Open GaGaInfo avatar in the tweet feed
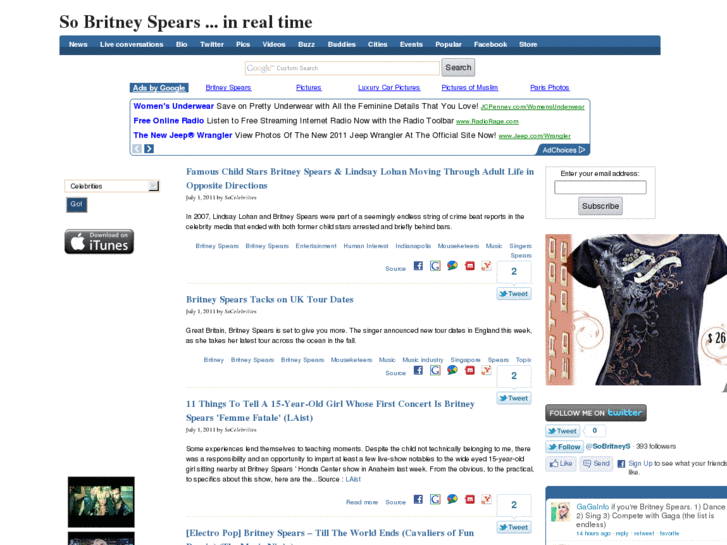This screenshot has width=727, height=545. (x=560, y=512)
